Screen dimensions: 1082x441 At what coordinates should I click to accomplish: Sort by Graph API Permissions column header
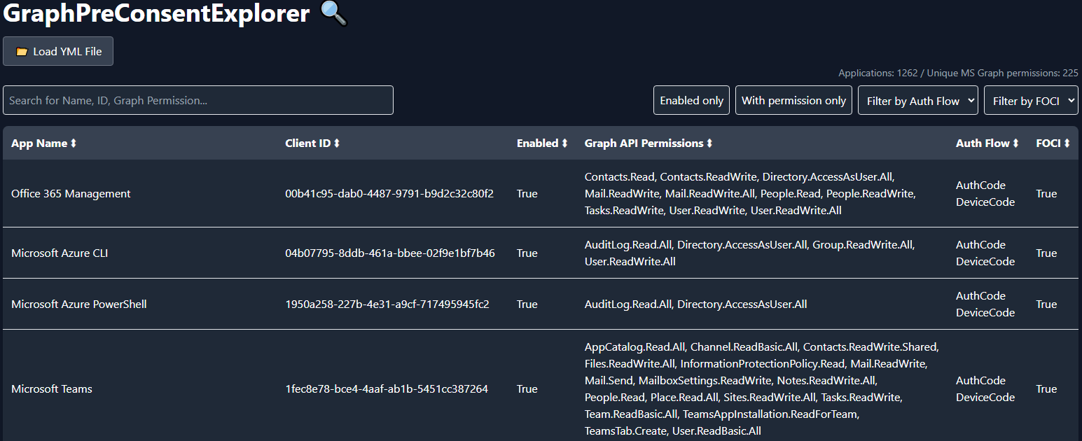click(649, 144)
